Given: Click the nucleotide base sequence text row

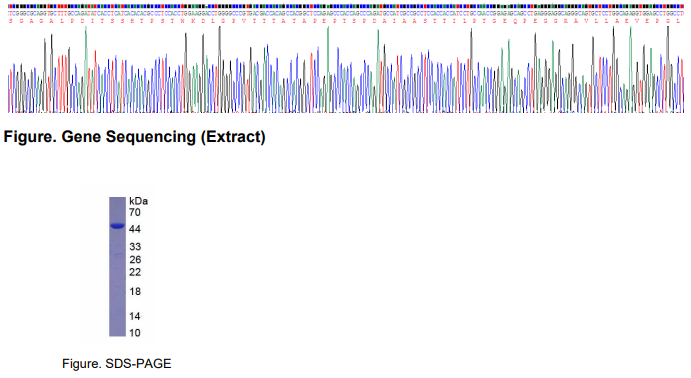Looking at the screenshot, I should 346,14.
